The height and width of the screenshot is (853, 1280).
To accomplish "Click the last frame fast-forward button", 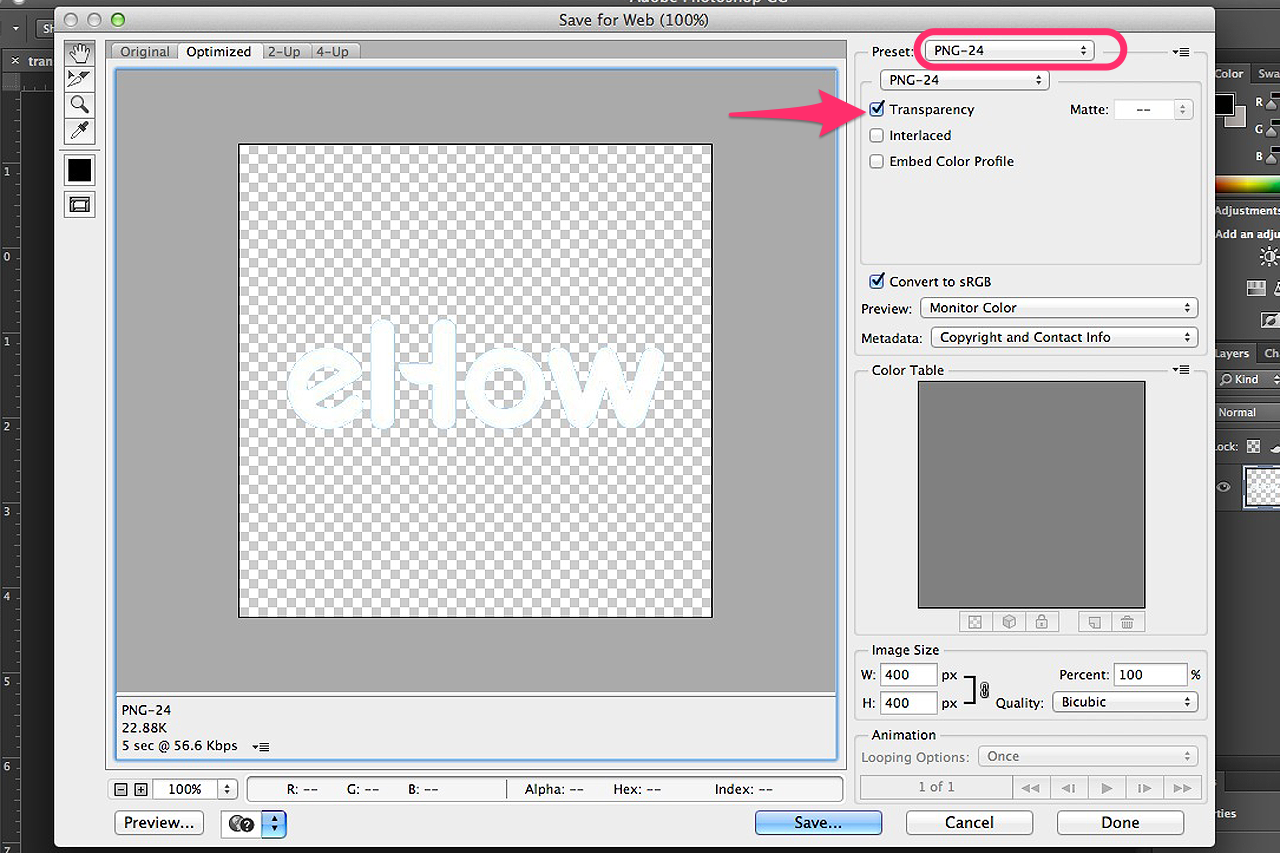I will click(1181, 788).
